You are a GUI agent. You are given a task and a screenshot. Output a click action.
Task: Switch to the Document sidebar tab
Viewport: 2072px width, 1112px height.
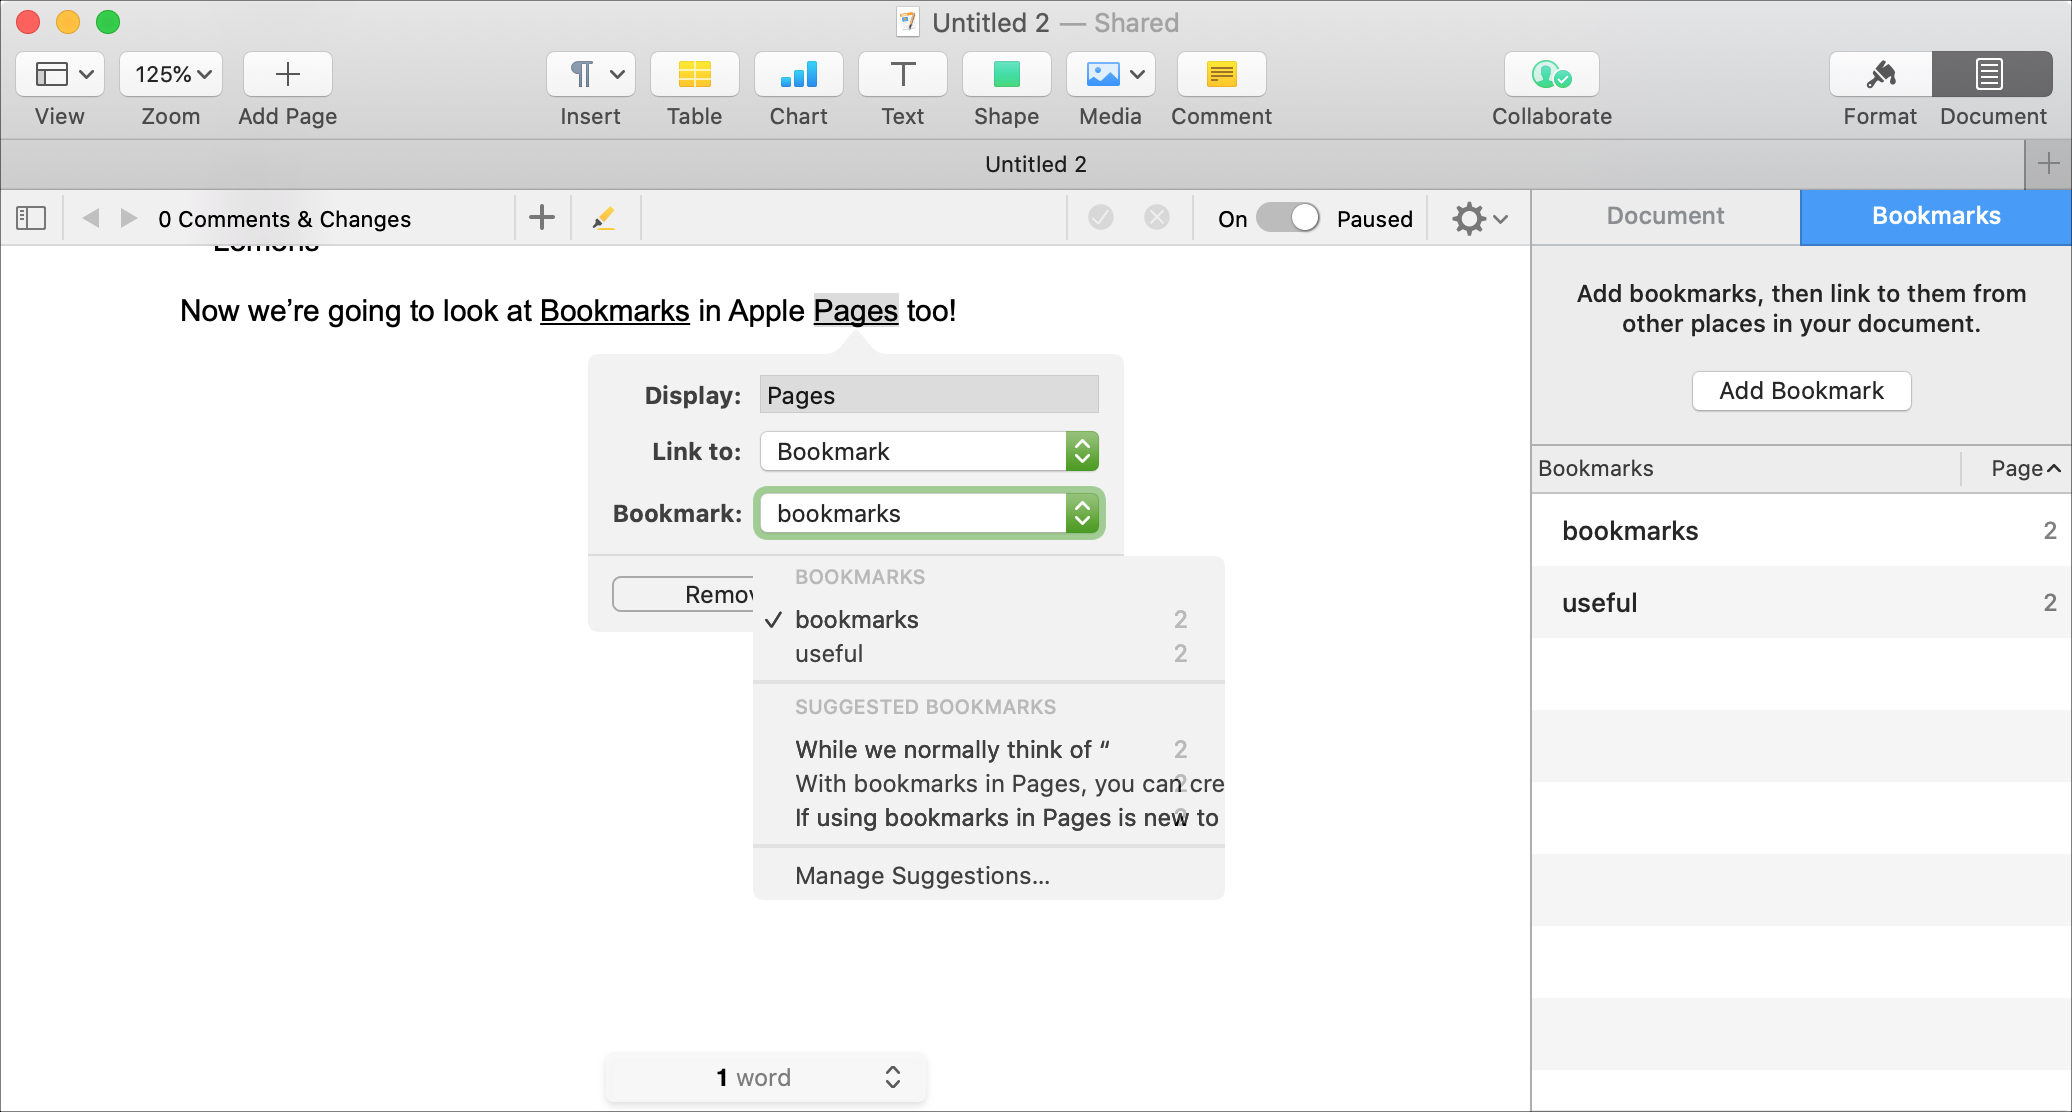1666,216
